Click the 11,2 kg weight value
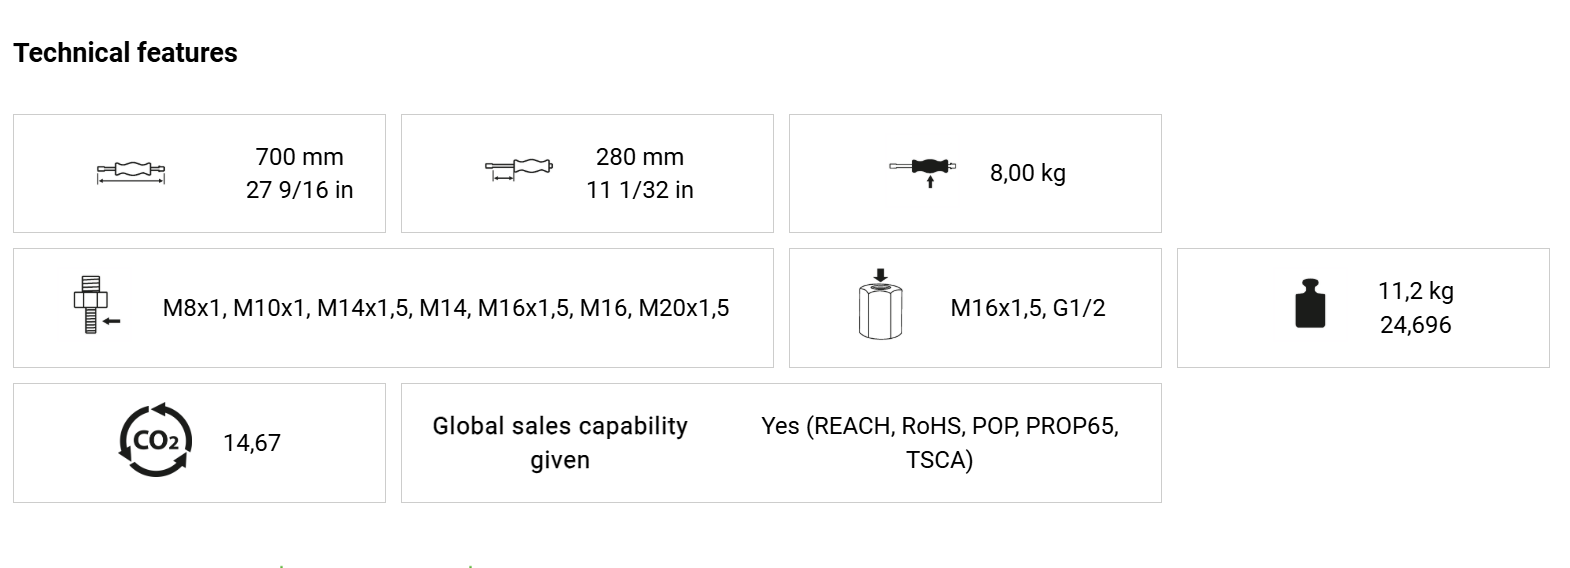Image resolution: width=1570 pixels, height=568 pixels. click(1415, 291)
